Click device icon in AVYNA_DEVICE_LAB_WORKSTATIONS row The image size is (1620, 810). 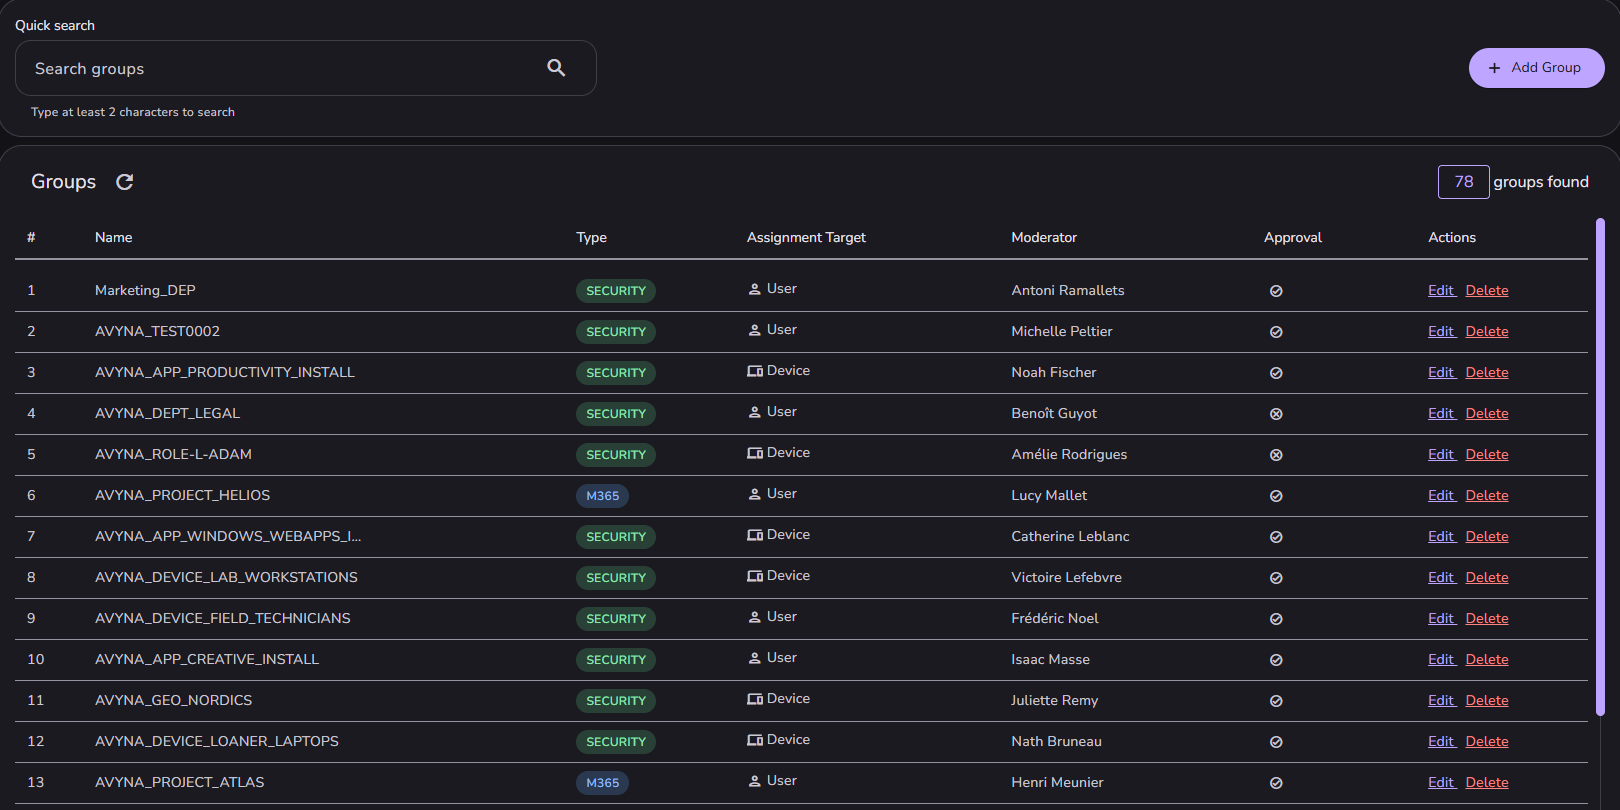pos(755,576)
